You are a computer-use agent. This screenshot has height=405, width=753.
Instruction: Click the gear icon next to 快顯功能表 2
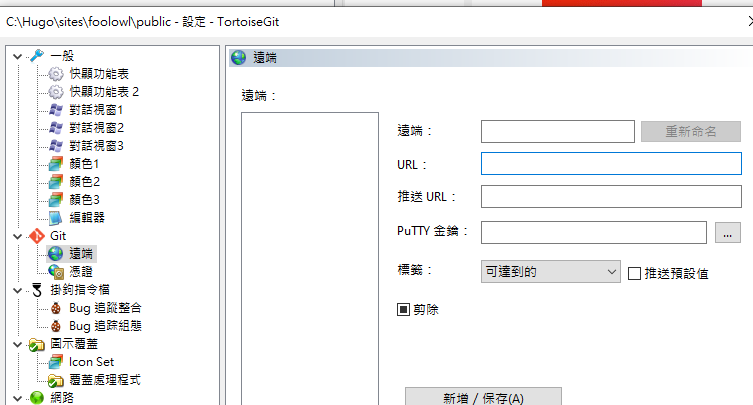(x=56, y=92)
